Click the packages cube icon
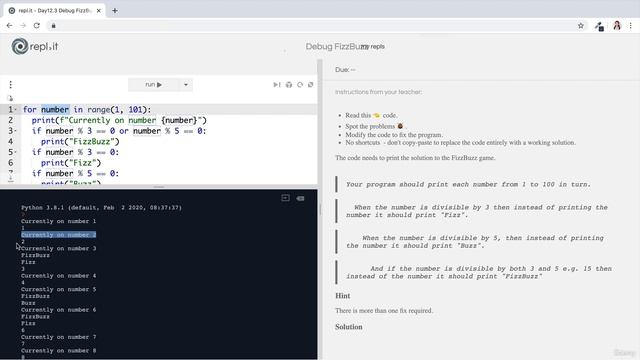Image resolution: width=640 pixels, height=360 pixels. (289, 84)
